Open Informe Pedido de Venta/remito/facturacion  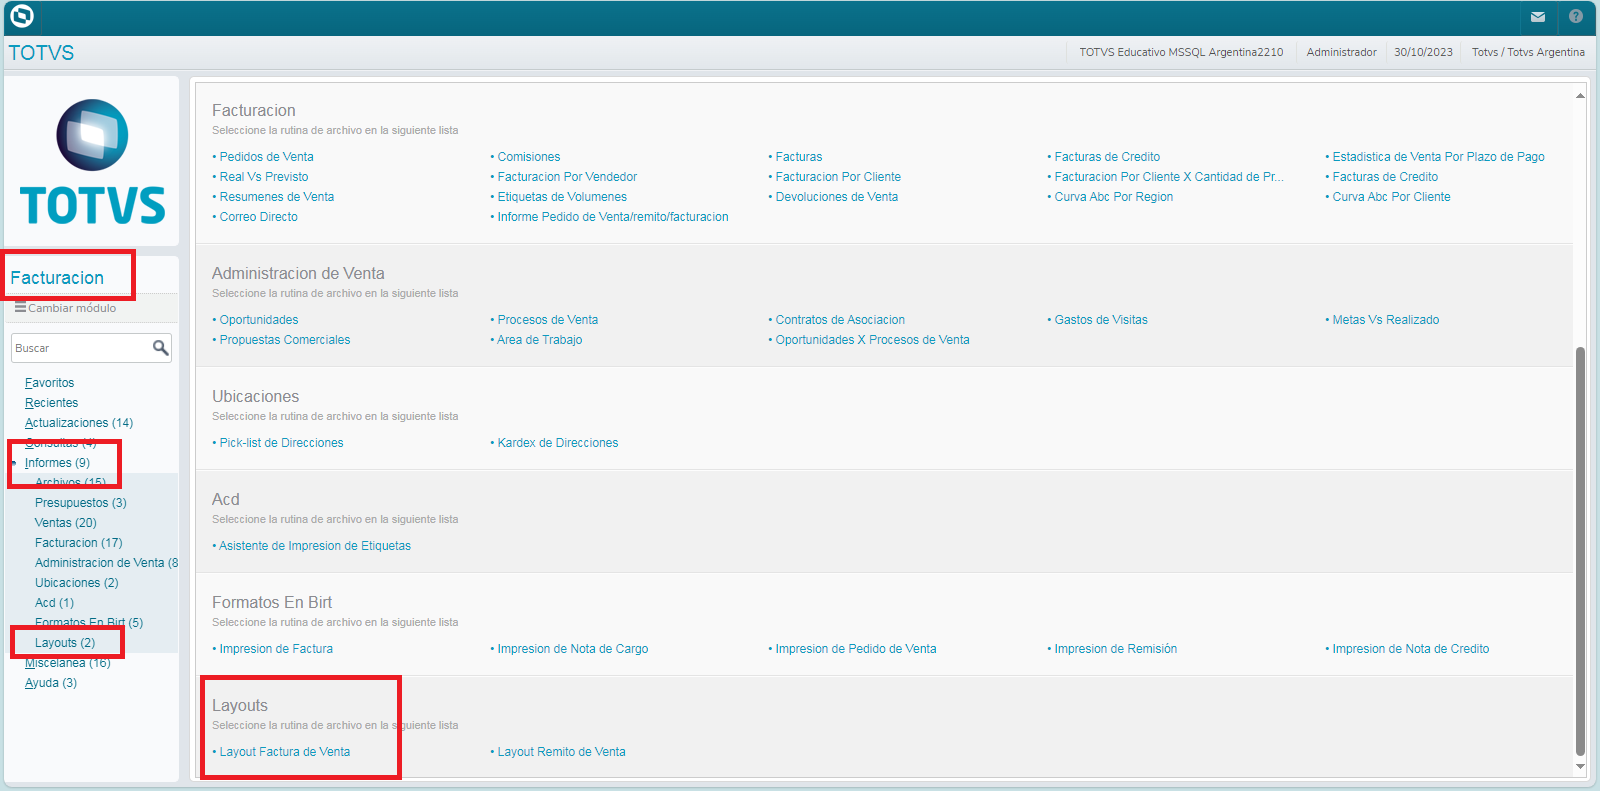613,217
